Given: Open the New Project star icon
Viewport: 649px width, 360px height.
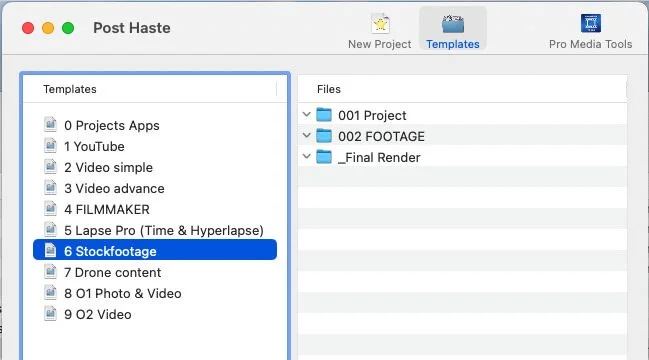Looking at the screenshot, I should (x=380, y=23).
